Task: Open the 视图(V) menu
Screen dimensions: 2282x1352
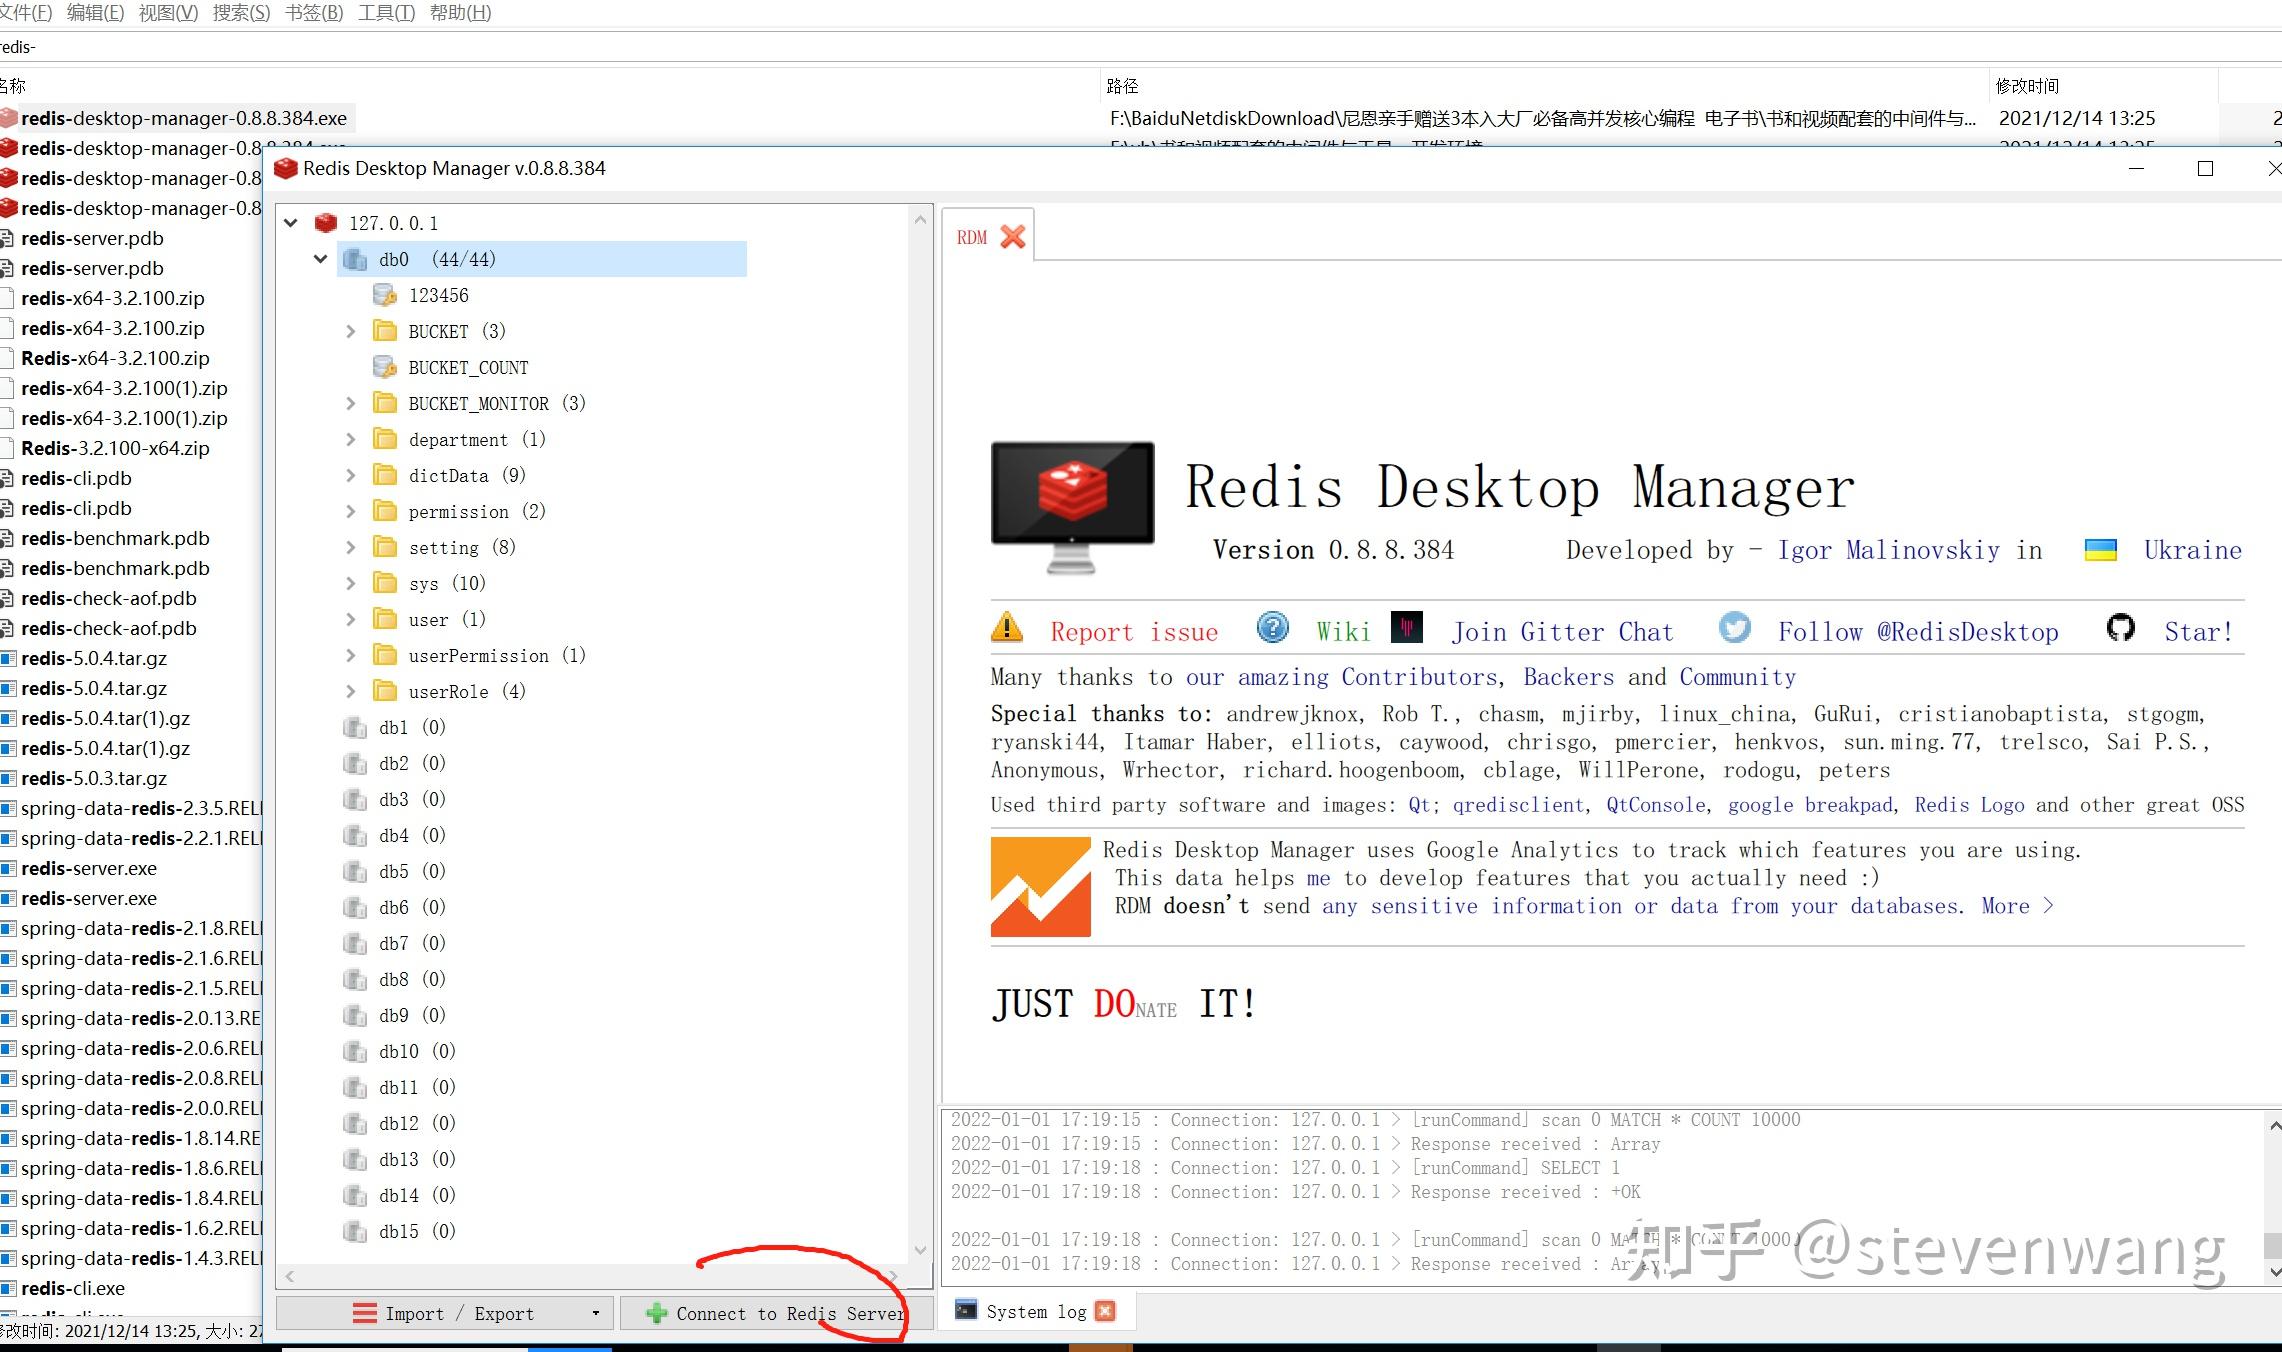Action: tap(168, 13)
